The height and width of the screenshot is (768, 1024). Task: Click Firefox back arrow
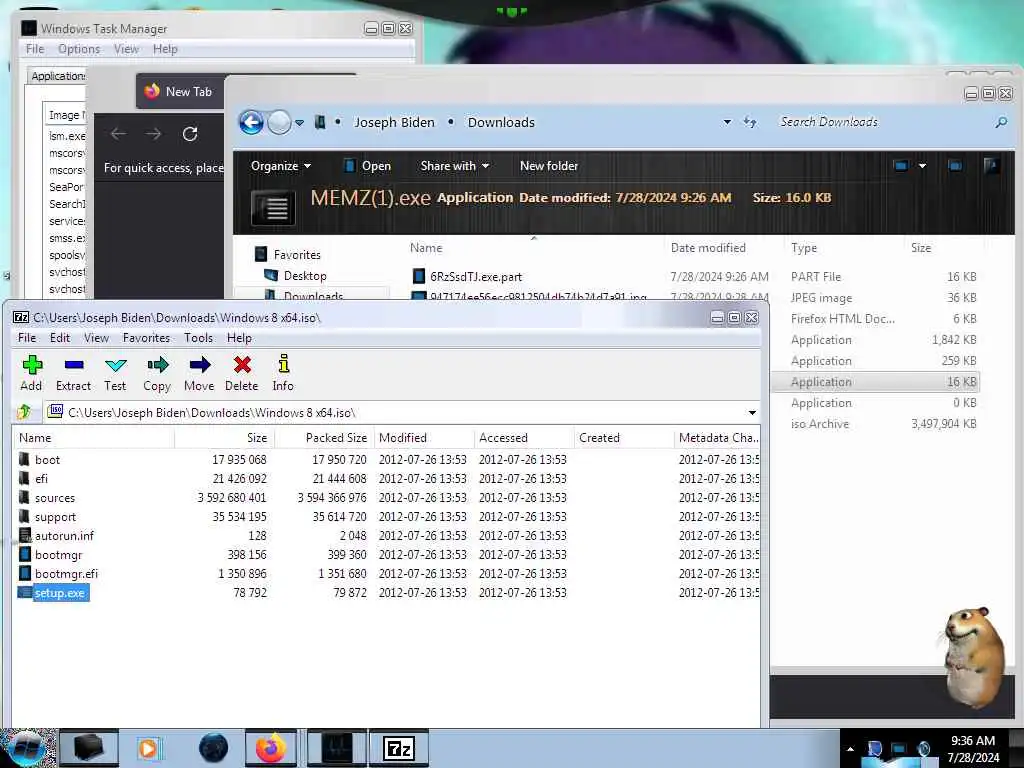pos(118,134)
